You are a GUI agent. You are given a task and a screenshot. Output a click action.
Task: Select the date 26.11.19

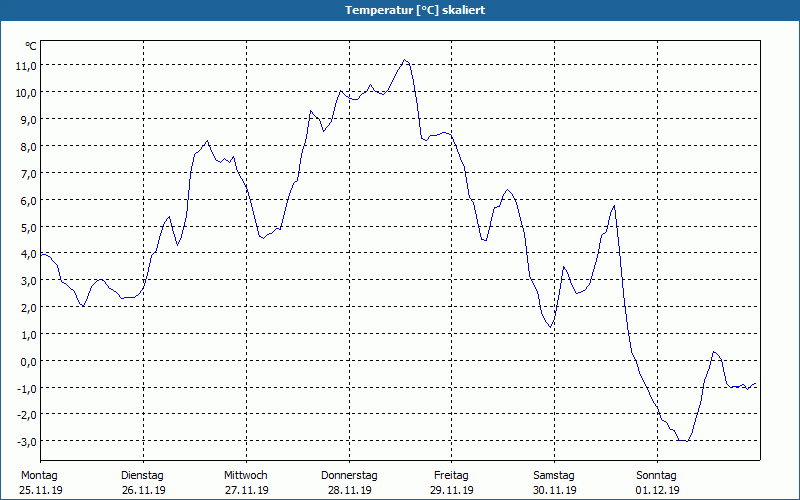pyautogui.click(x=144, y=490)
